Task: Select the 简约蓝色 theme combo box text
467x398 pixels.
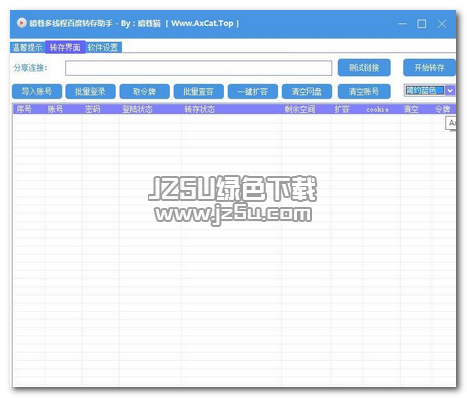Action: click(x=425, y=90)
